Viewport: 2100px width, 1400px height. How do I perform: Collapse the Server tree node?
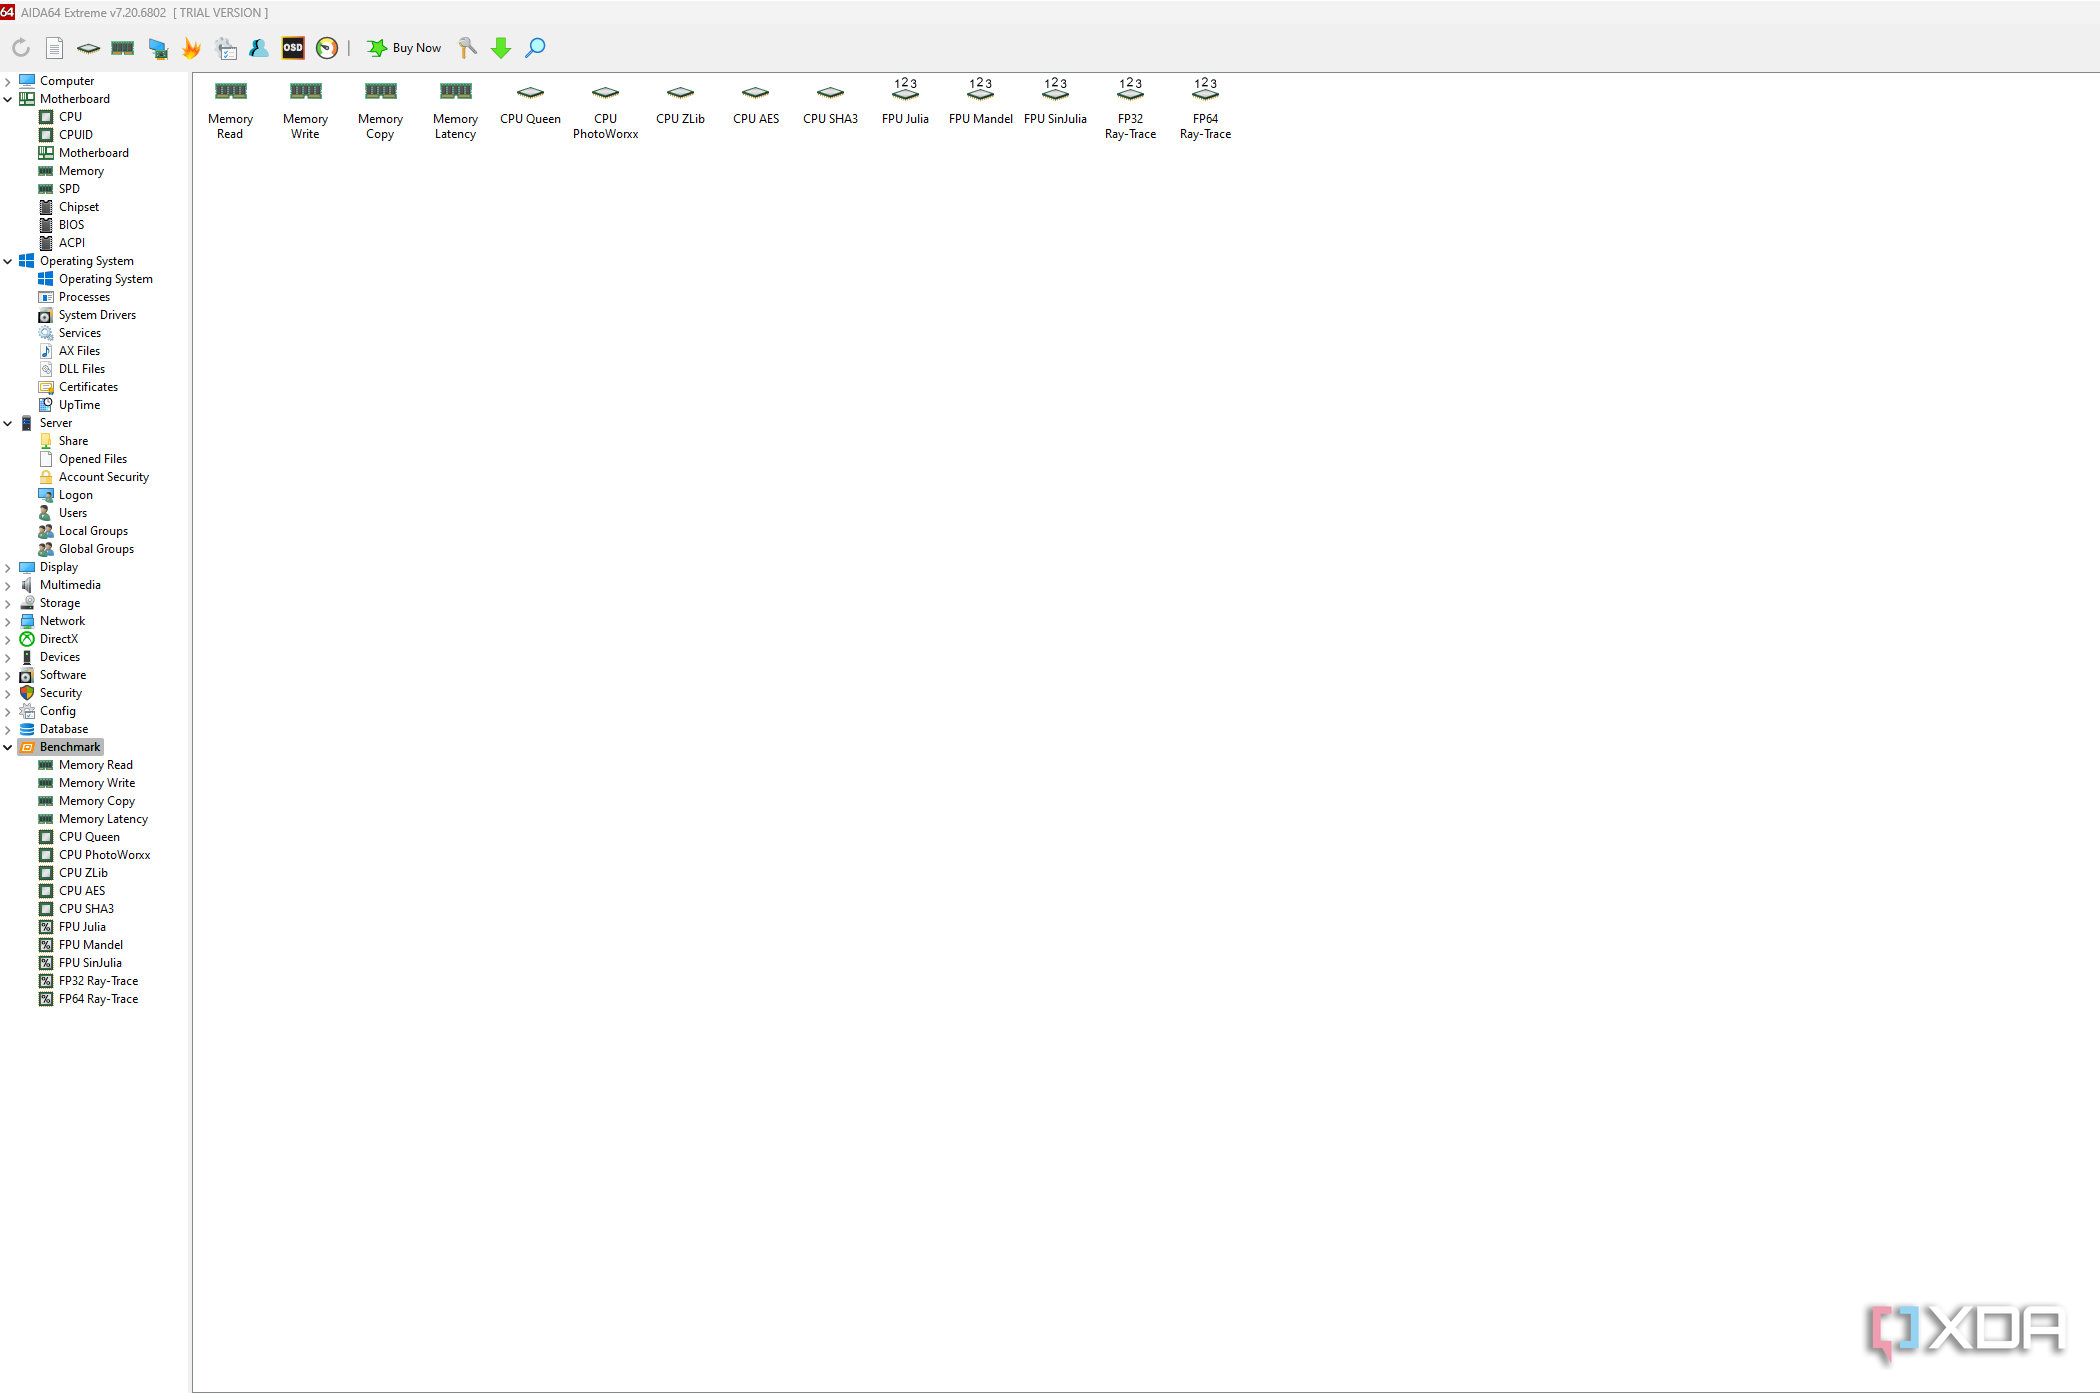[x=8, y=423]
